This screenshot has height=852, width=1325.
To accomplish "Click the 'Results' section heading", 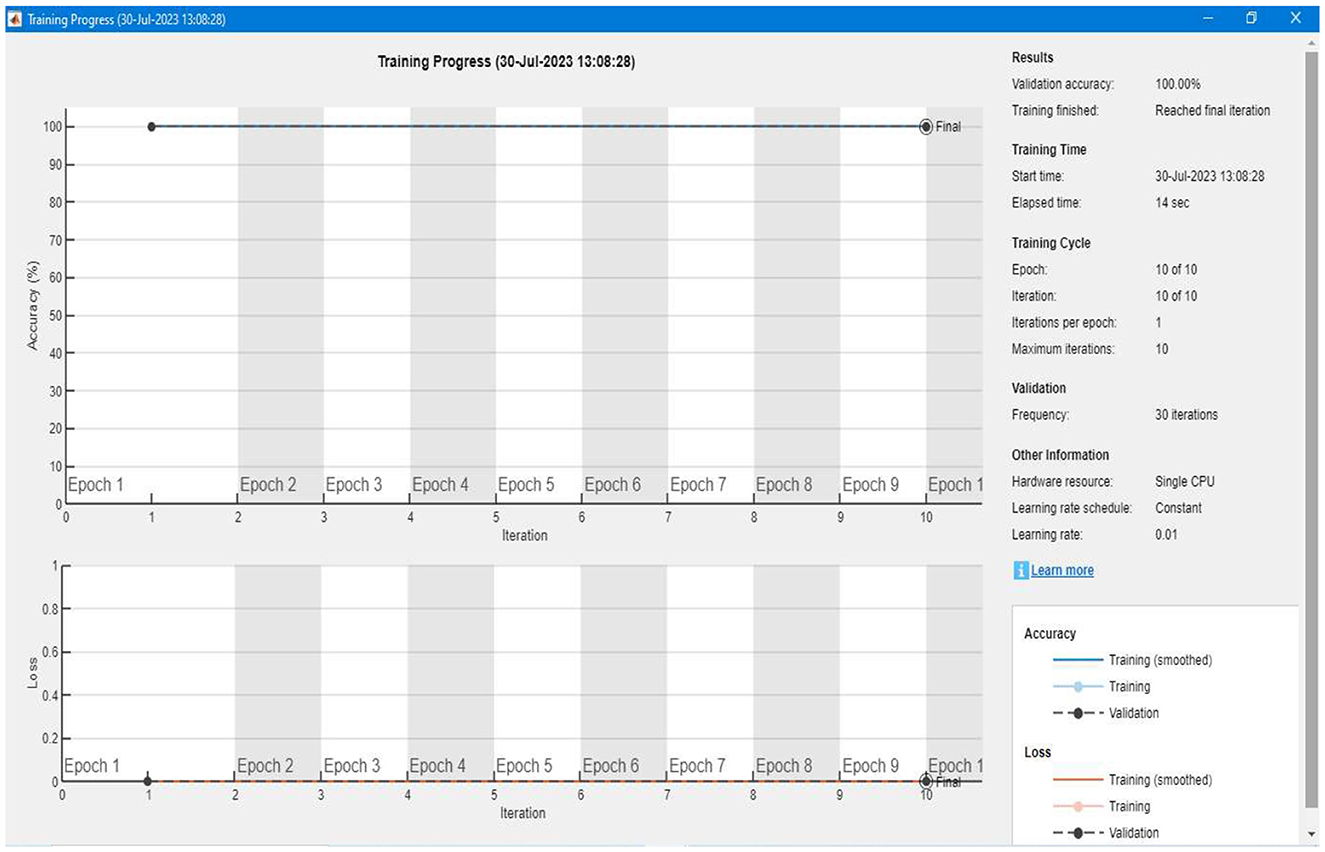I will pos(1033,58).
